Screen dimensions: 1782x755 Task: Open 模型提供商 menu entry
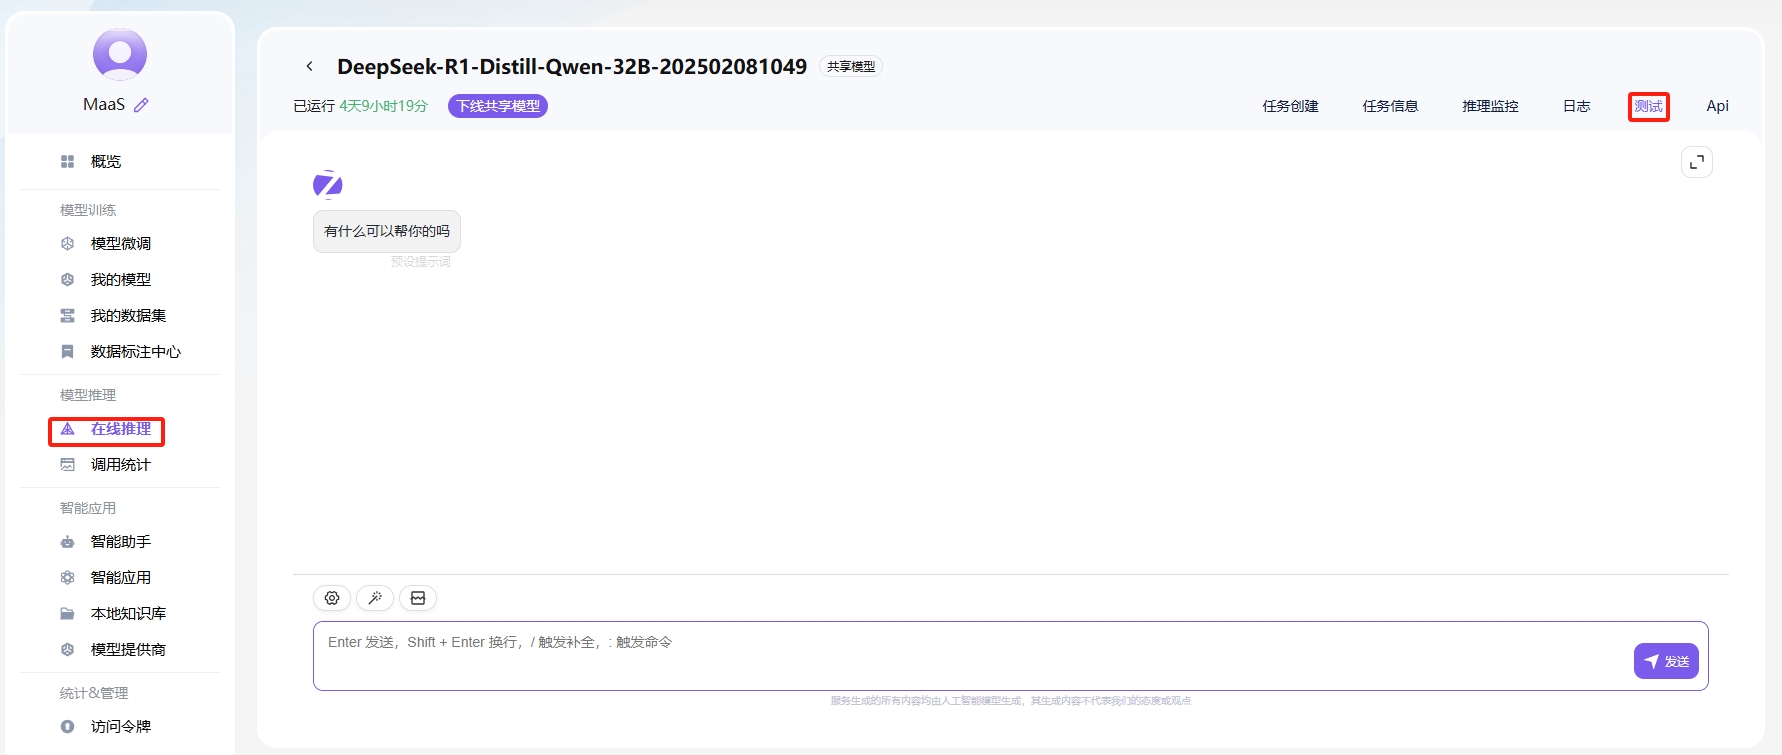(x=128, y=649)
